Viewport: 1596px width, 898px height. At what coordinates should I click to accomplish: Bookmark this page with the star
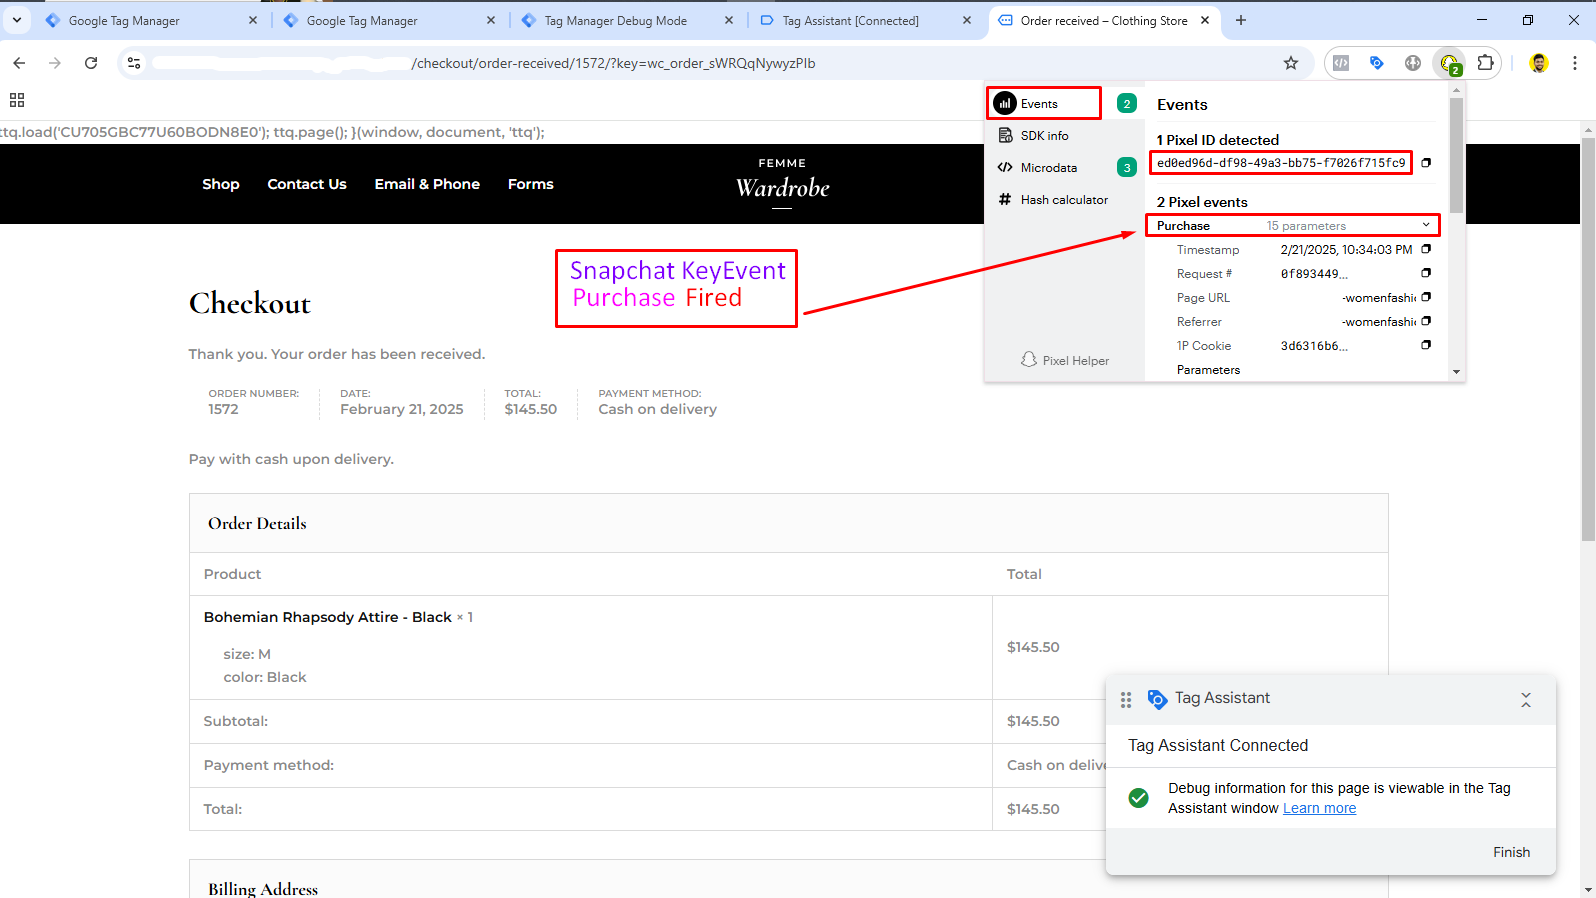[1291, 63]
